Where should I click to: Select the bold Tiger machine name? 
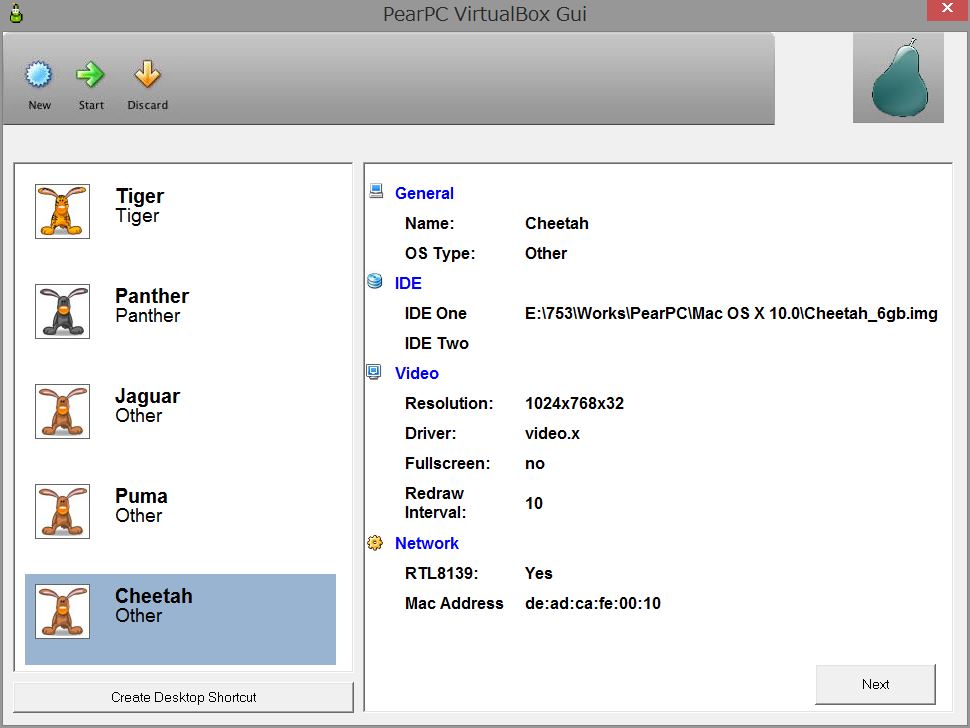click(140, 195)
